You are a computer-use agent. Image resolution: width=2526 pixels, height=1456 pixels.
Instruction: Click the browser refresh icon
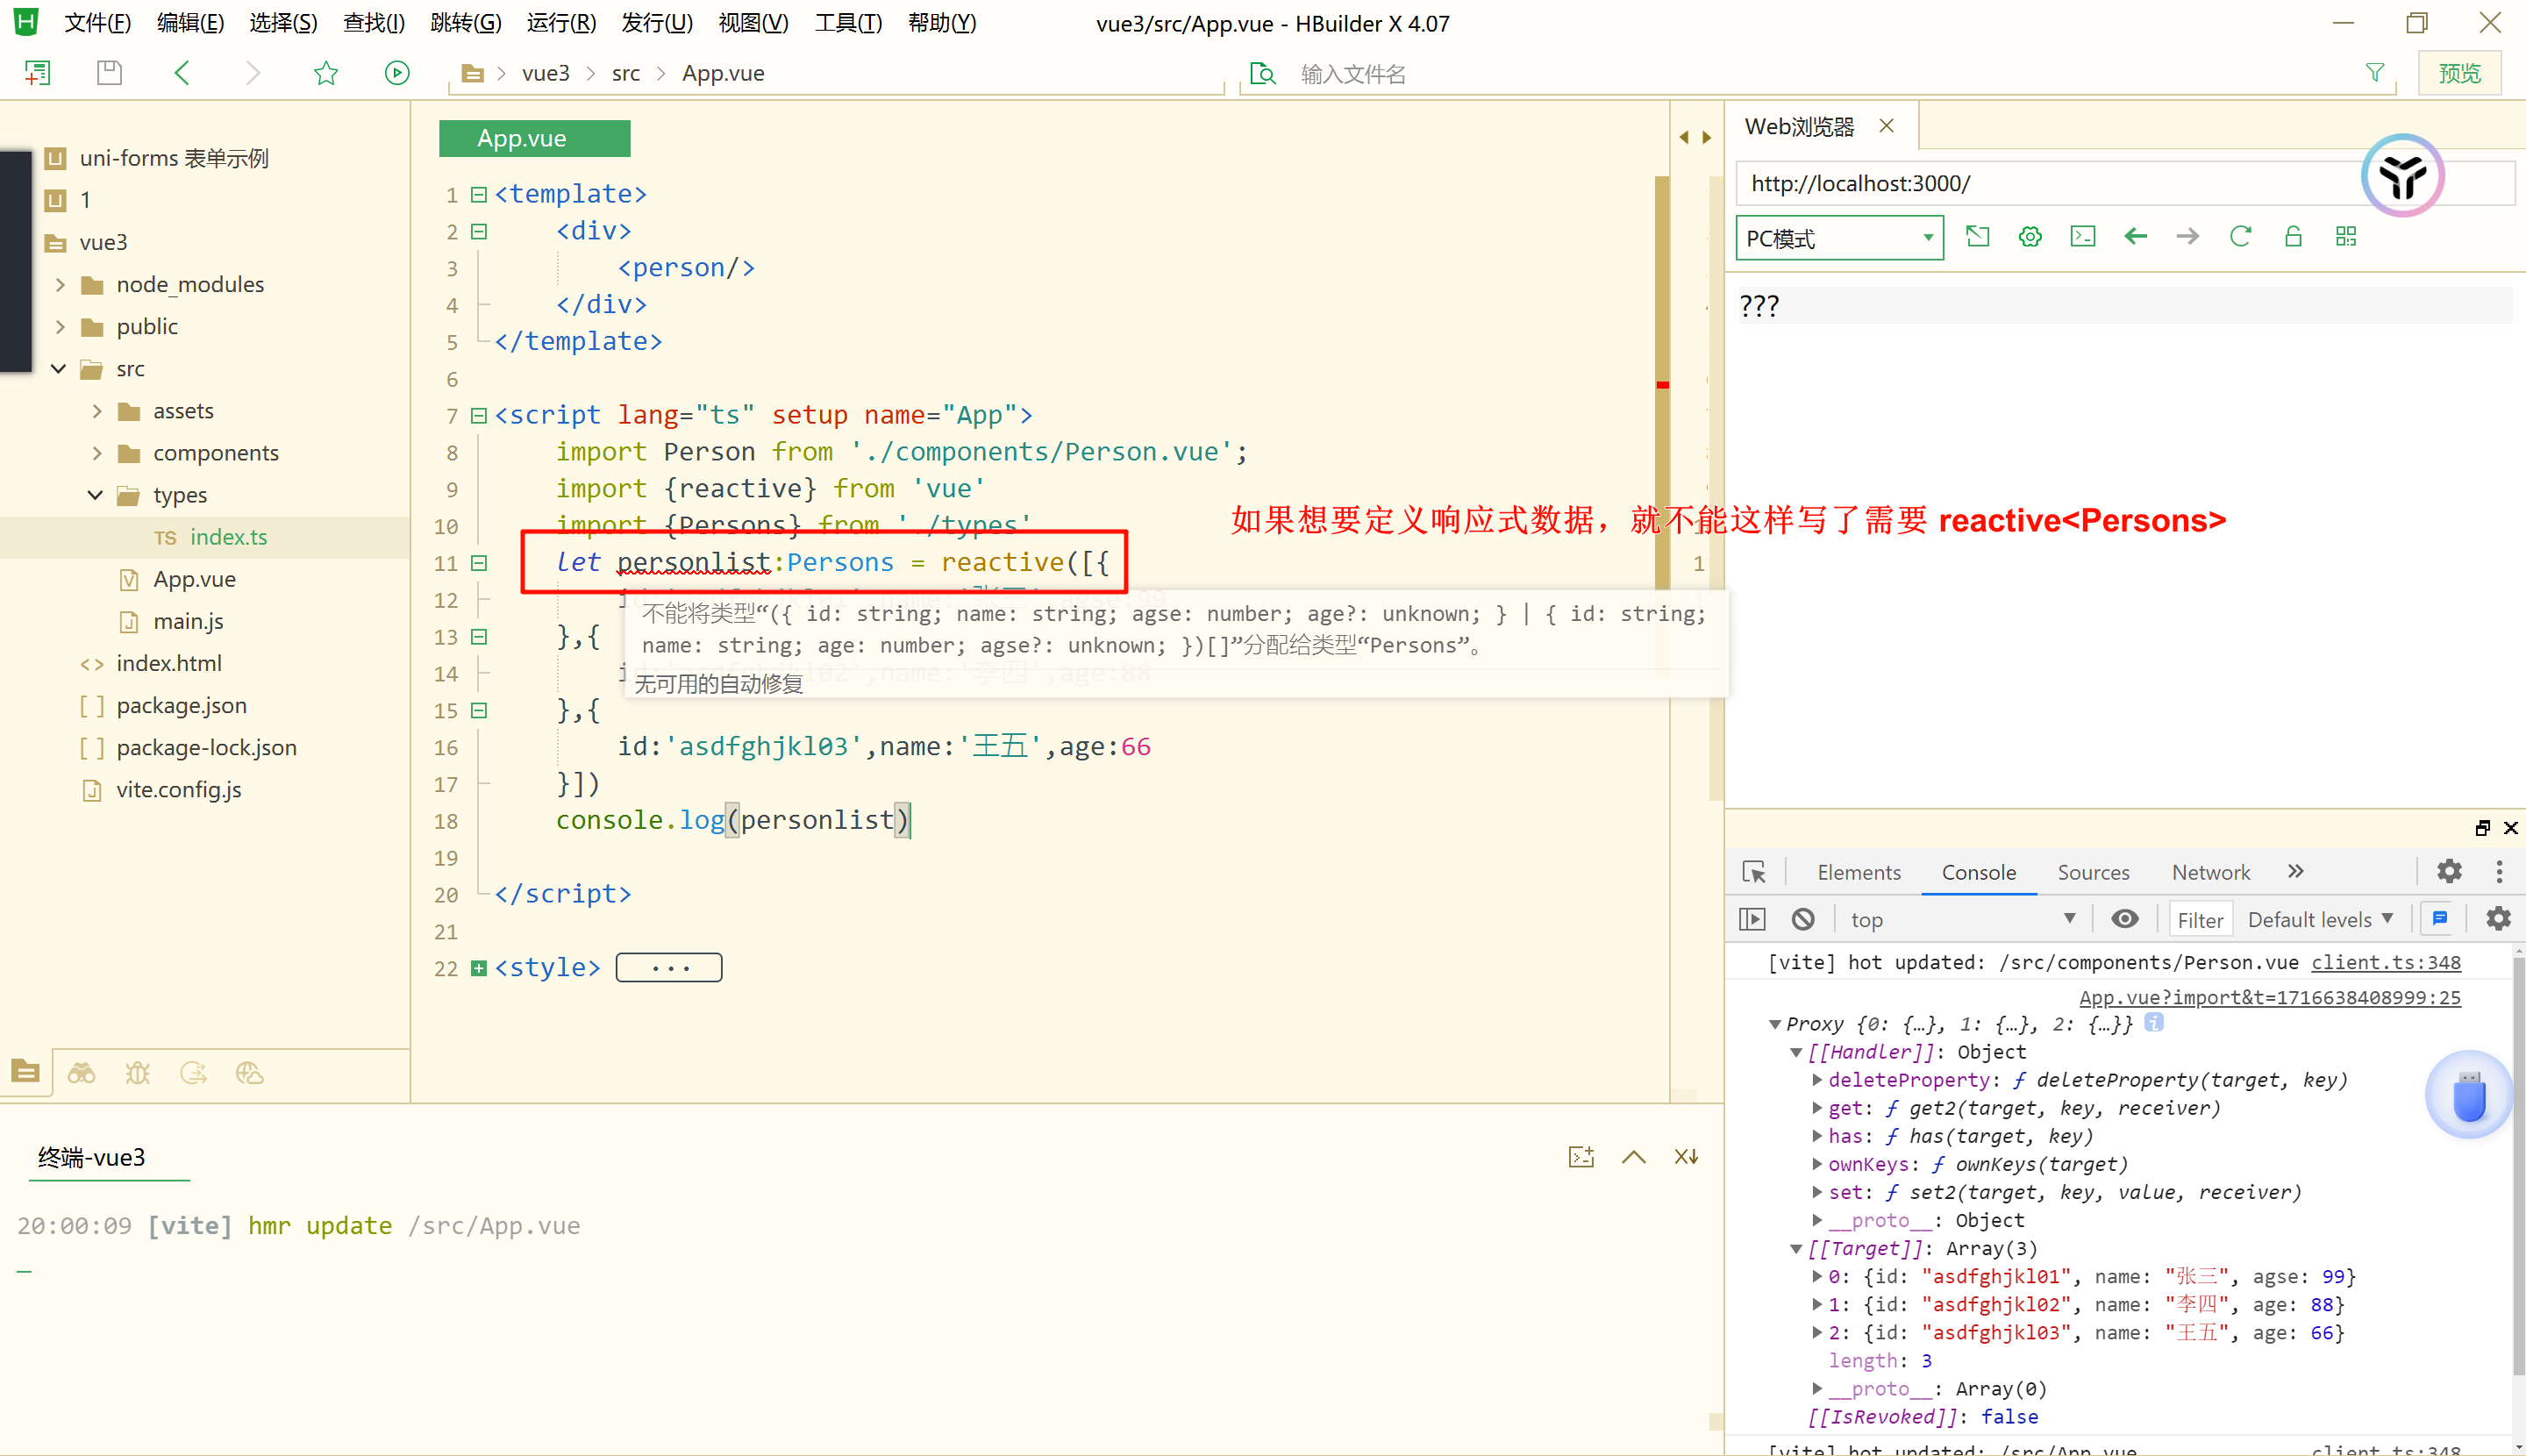[2240, 237]
